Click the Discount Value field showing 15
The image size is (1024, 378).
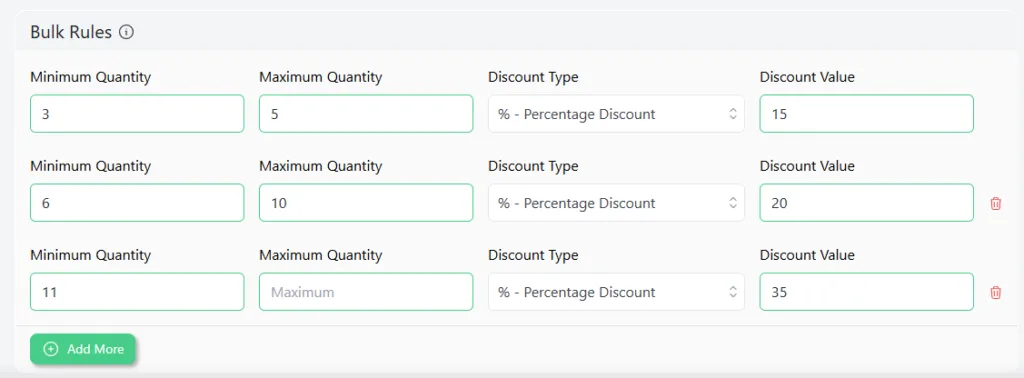coord(867,114)
